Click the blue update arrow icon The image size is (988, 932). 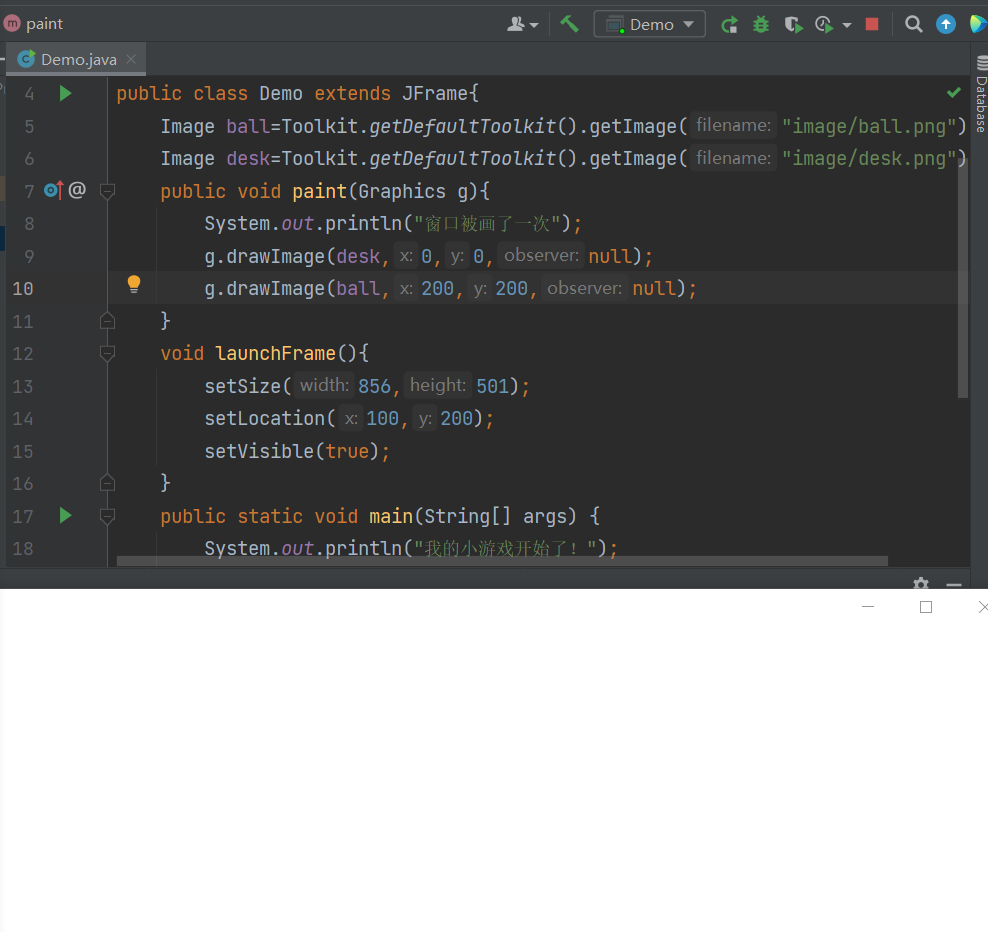tap(946, 24)
